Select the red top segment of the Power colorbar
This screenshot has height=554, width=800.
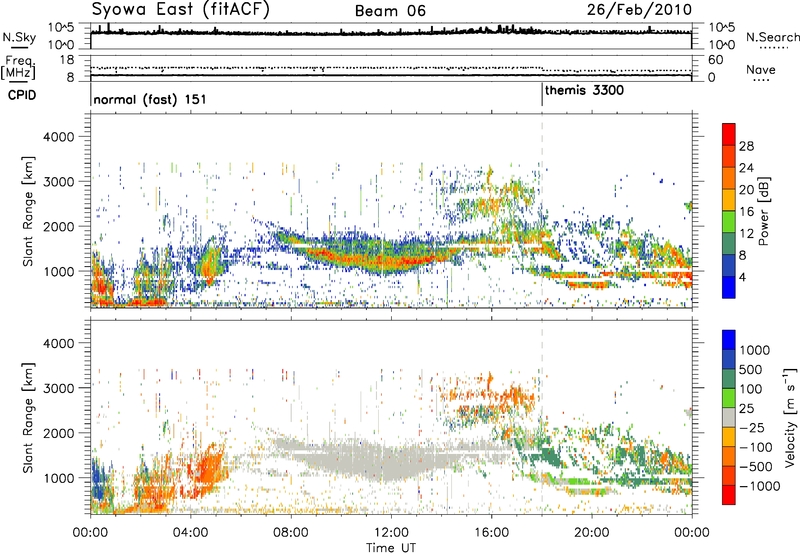point(729,134)
